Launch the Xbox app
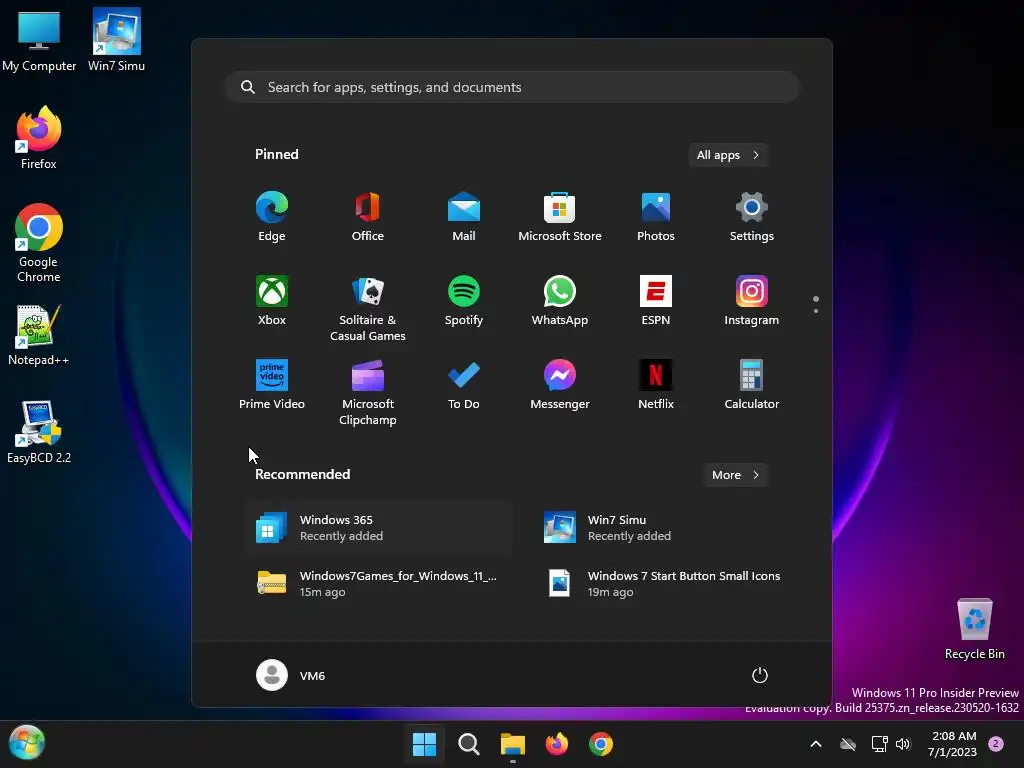 [272, 300]
